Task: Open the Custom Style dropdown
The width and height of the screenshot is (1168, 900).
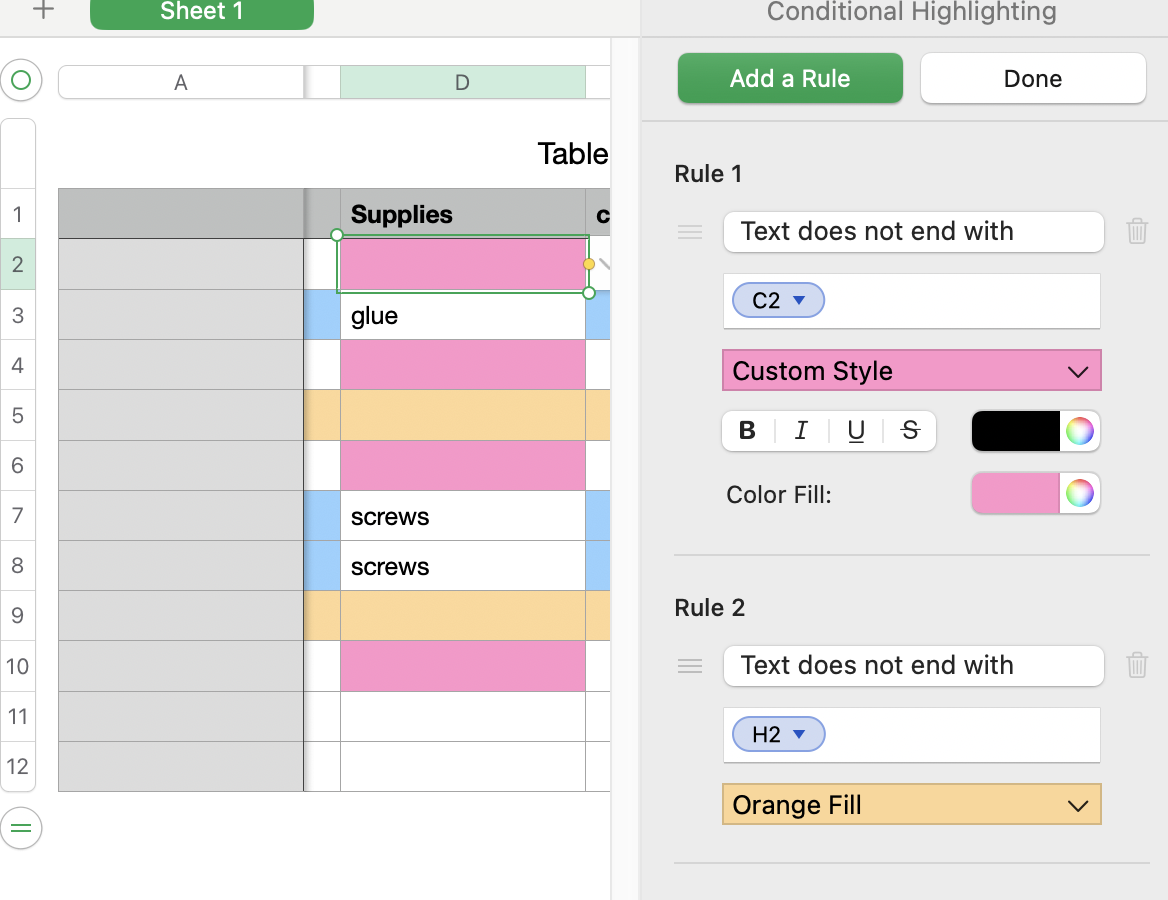Action: pyautogui.click(x=911, y=371)
